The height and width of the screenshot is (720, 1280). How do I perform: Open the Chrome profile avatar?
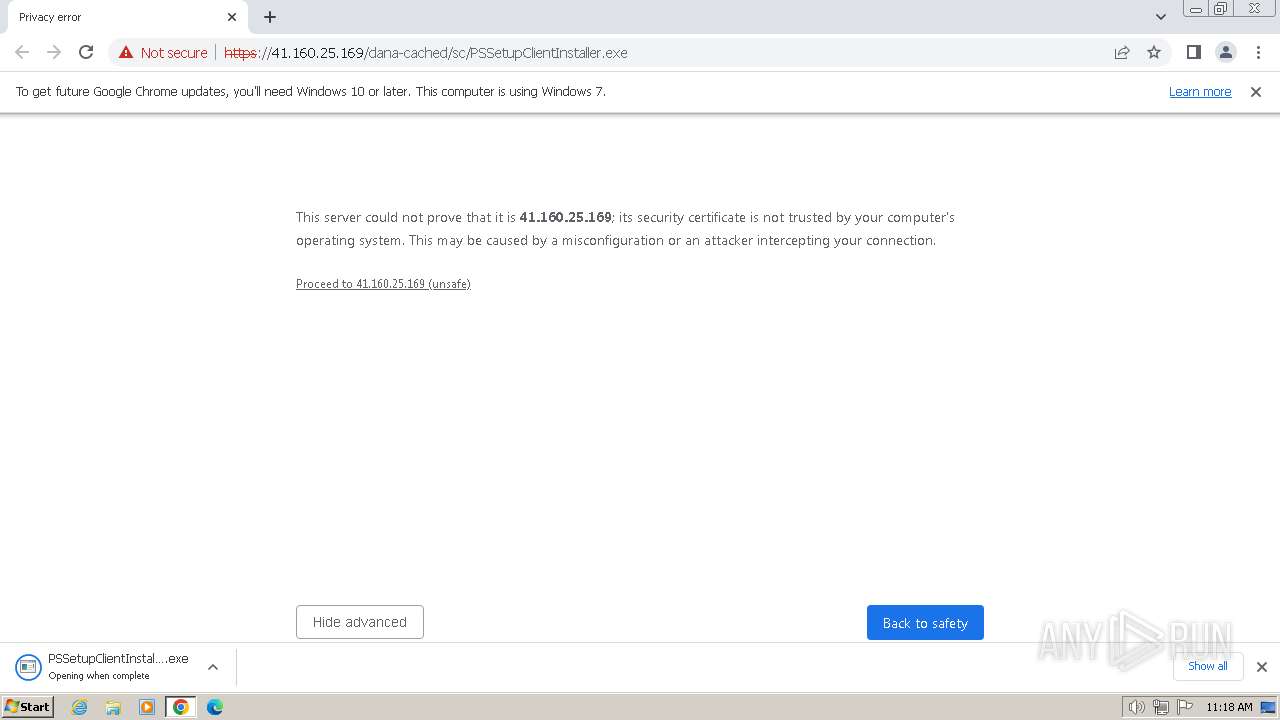(1225, 52)
